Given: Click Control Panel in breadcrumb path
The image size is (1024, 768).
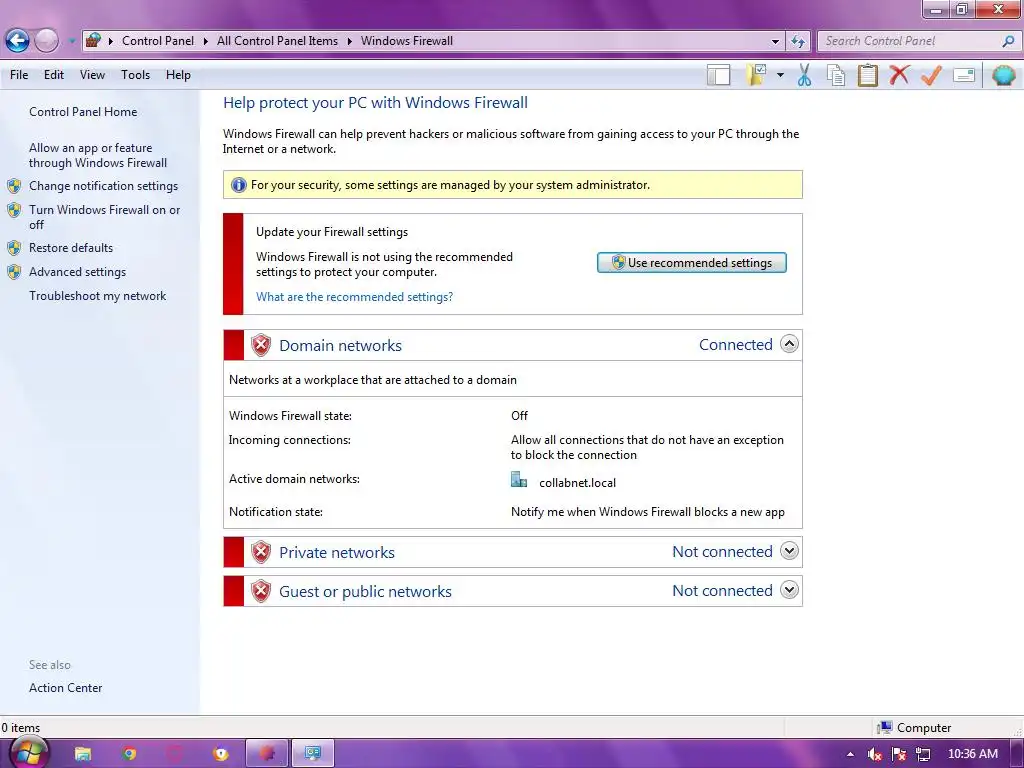Looking at the screenshot, I should point(157,41).
